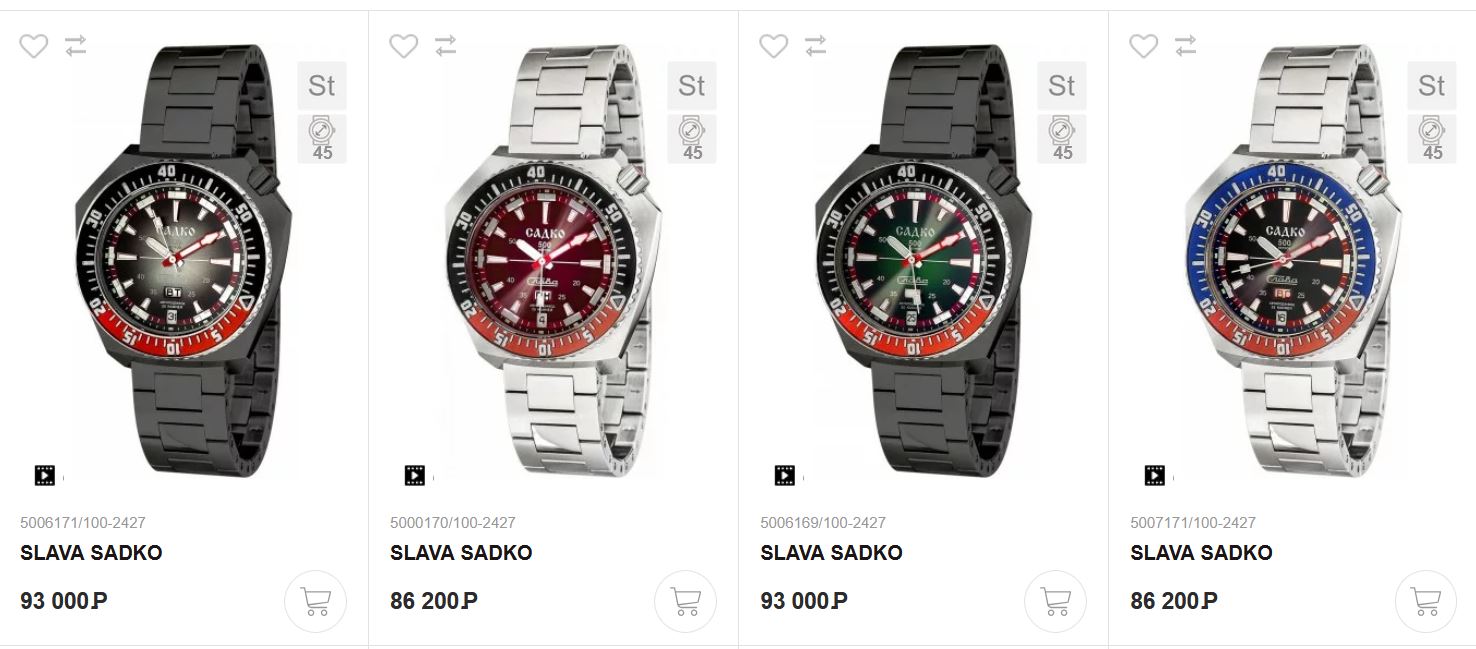Screen dimensions: 1476x649
Task: Click the St steel badge on first watch
Action: [322, 86]
